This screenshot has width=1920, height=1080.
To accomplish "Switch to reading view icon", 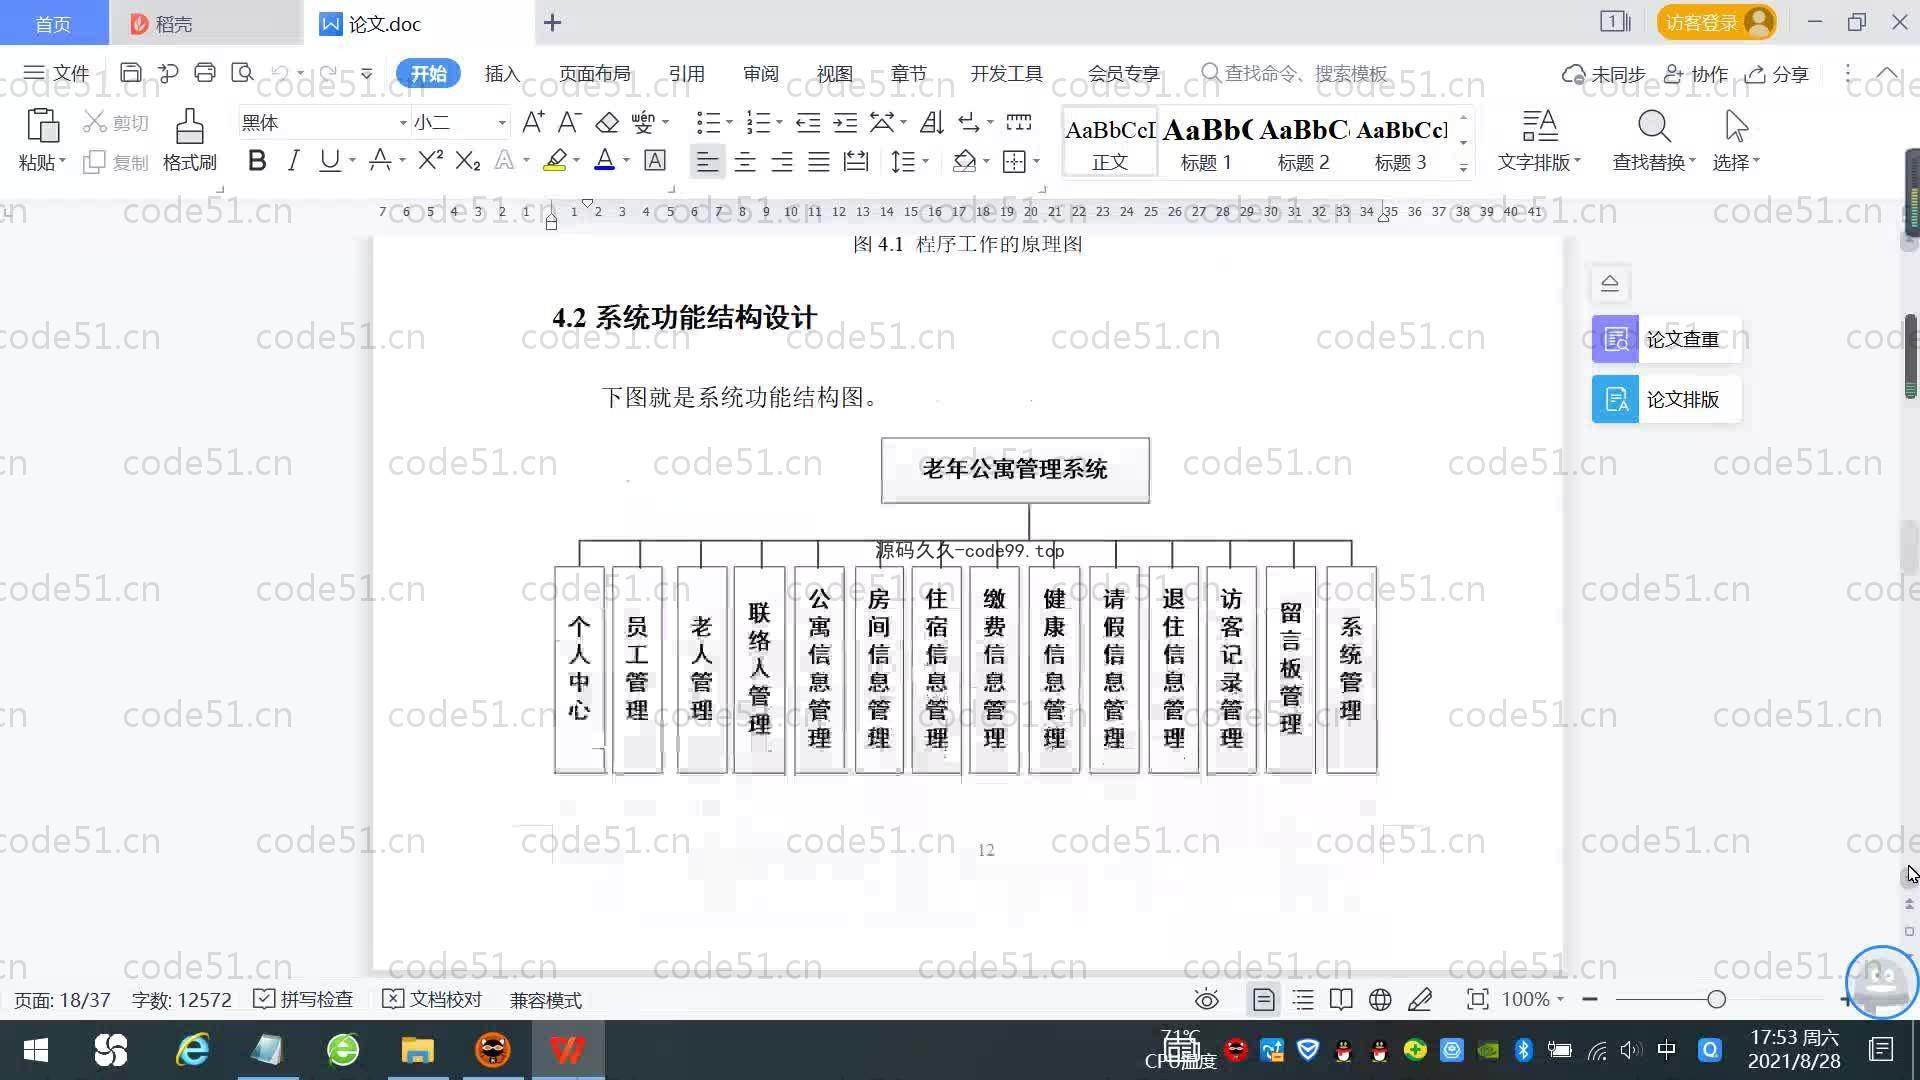I will (x=1341, y=1000).
